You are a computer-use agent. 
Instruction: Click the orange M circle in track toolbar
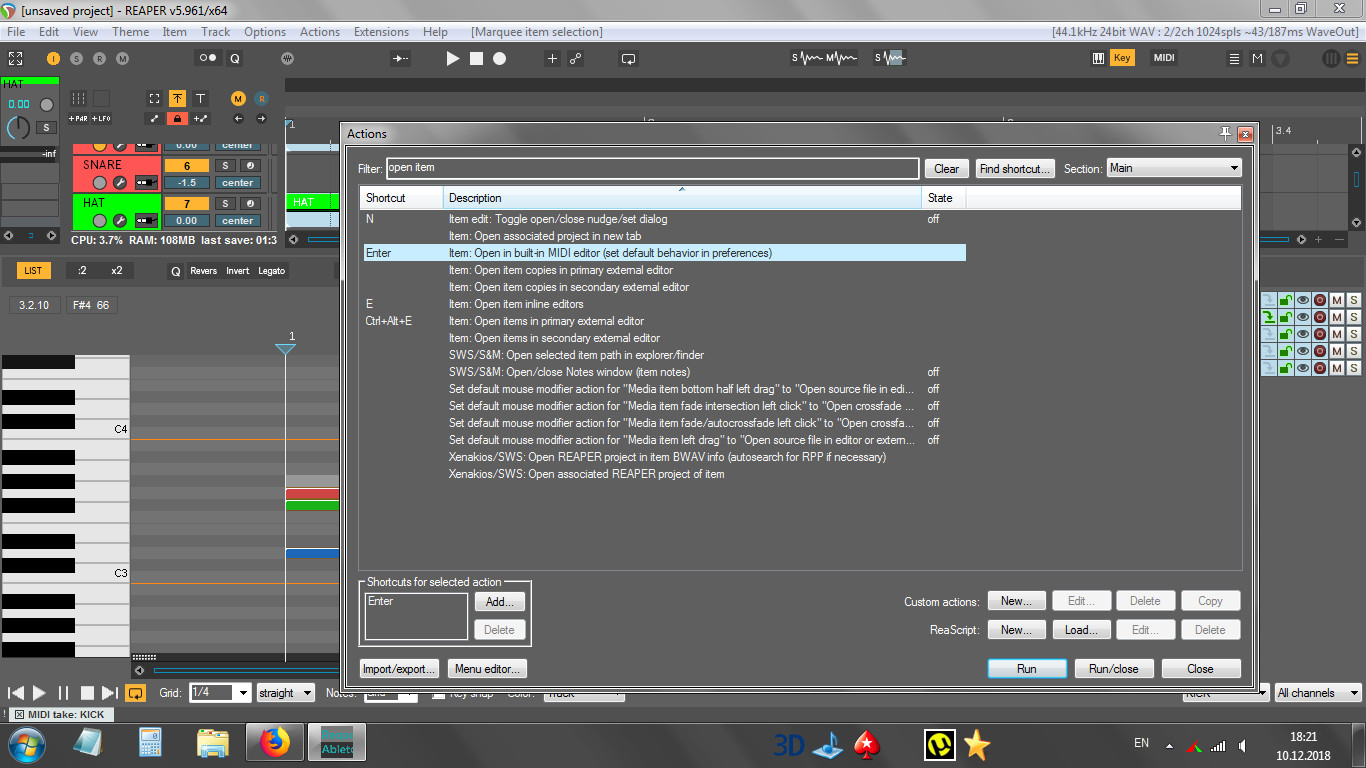238,98
